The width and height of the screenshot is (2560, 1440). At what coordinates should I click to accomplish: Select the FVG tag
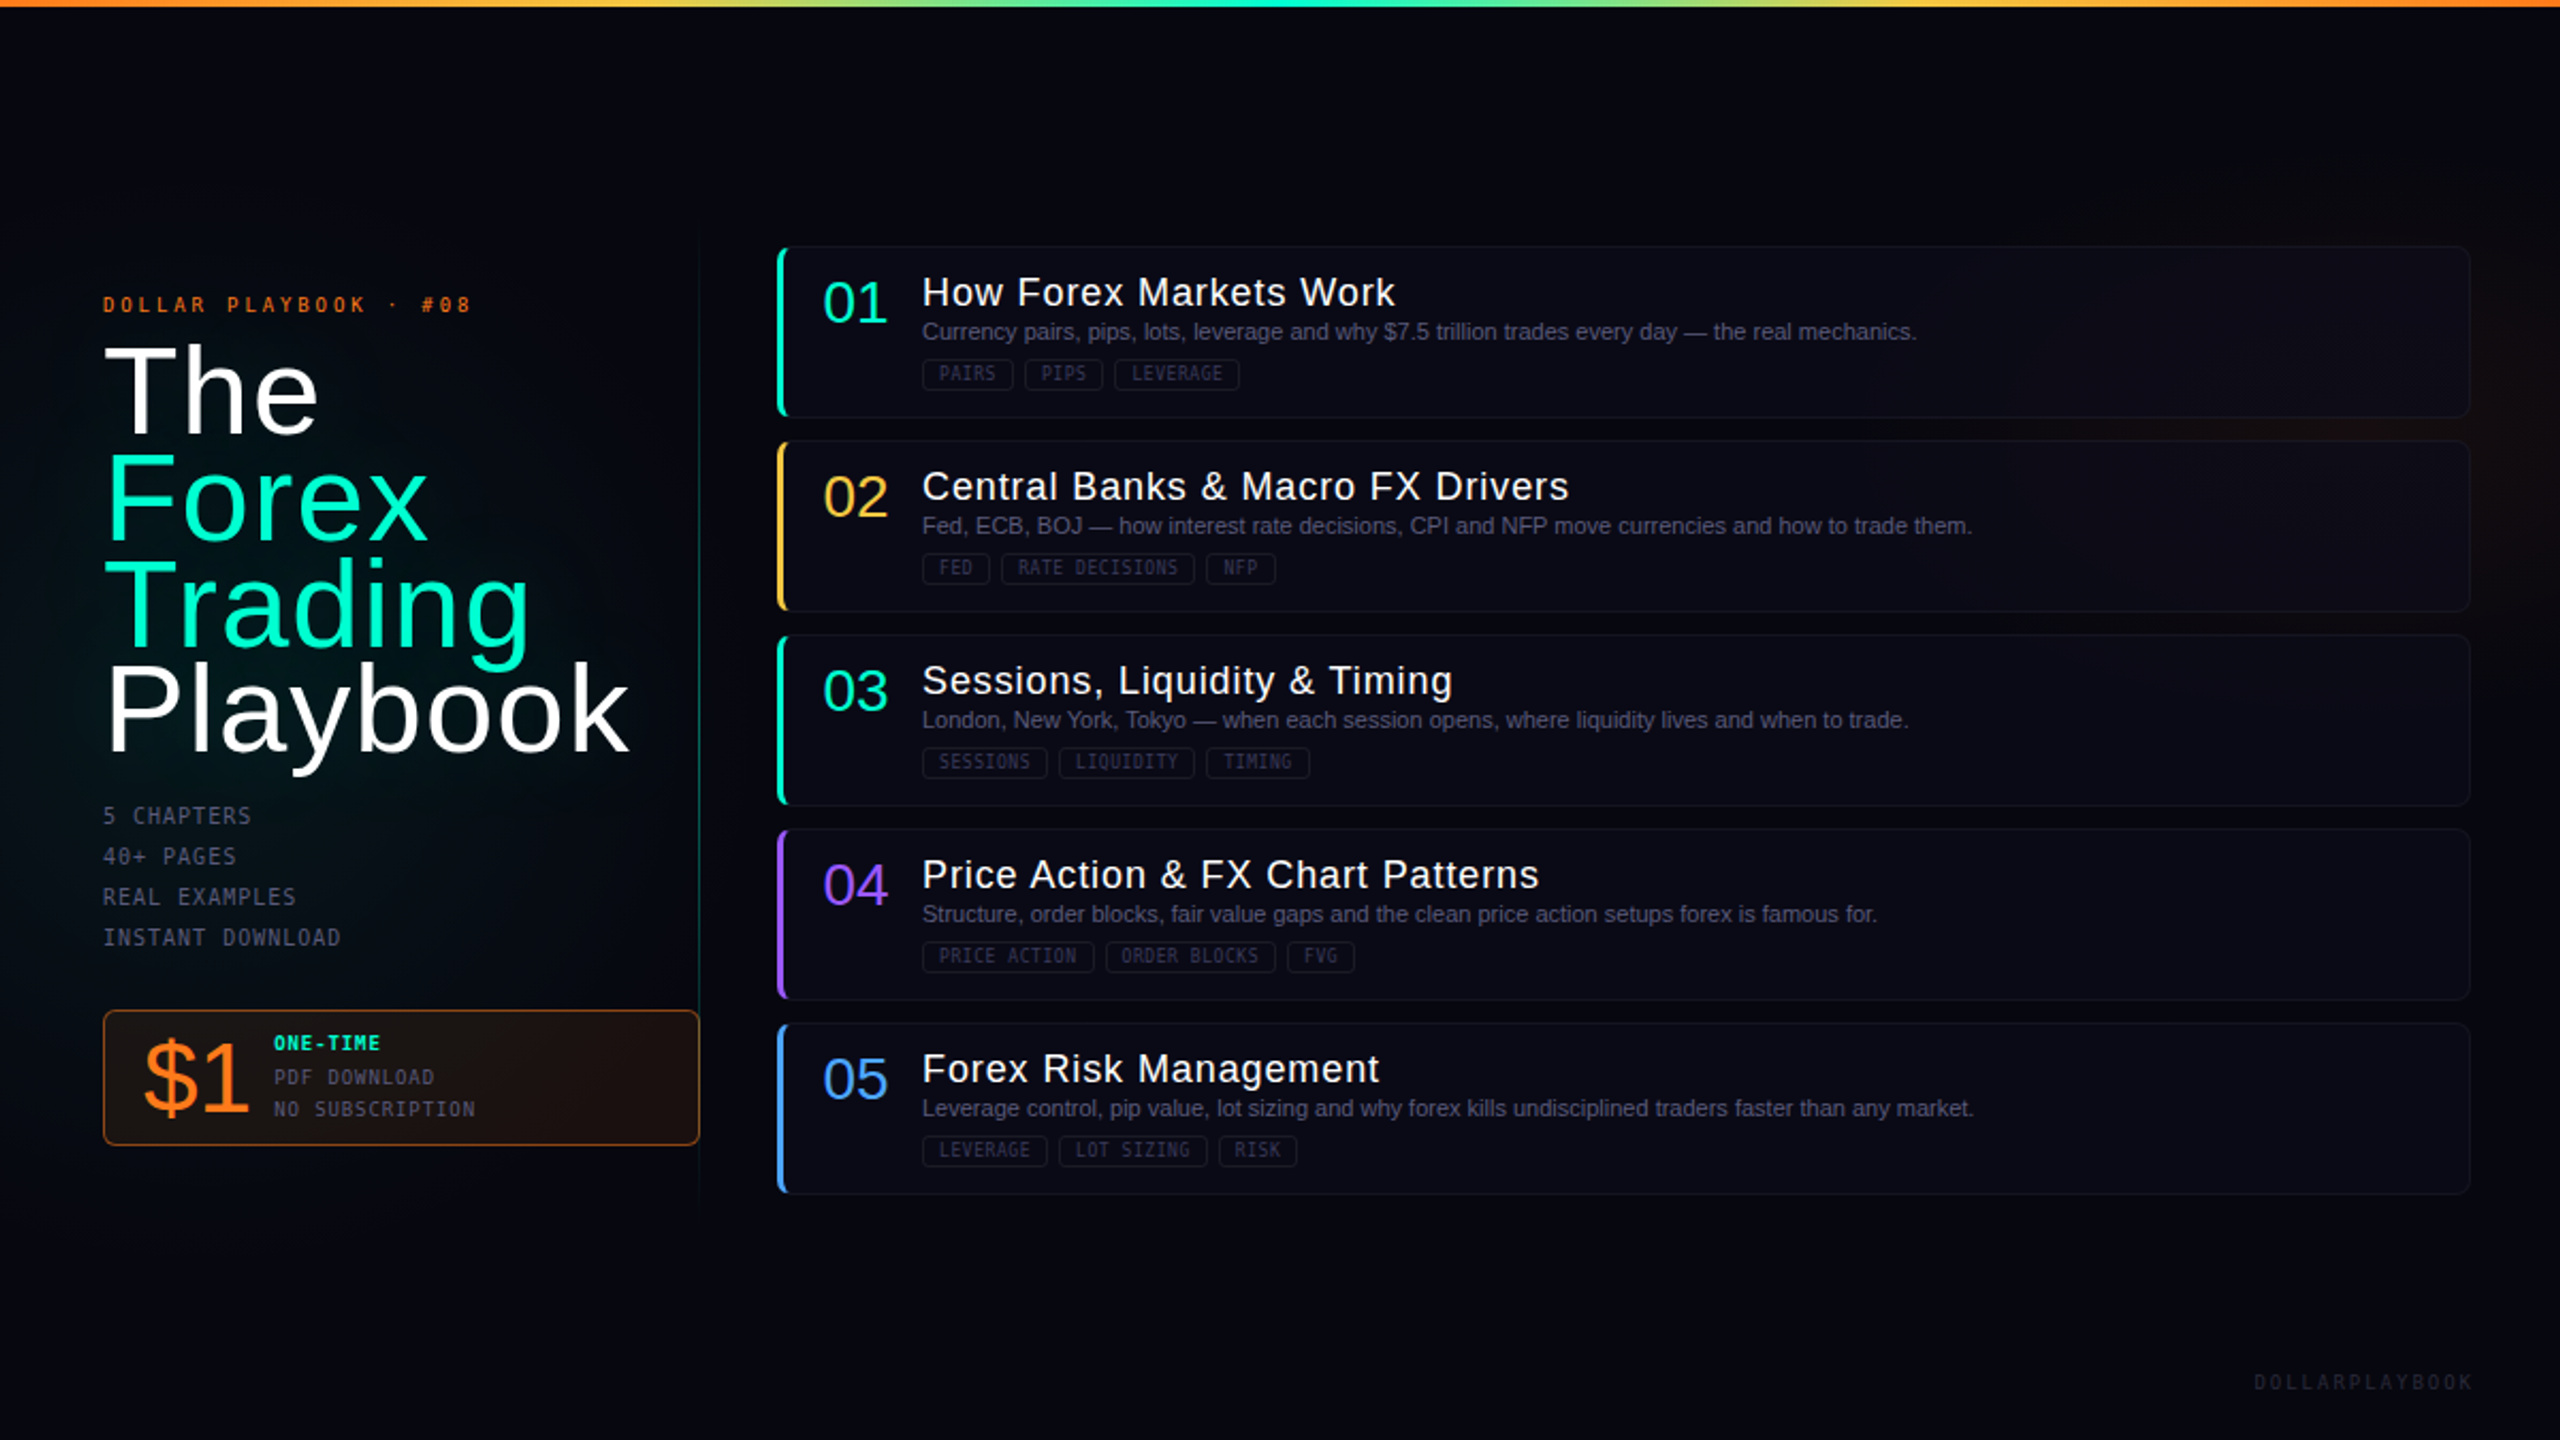tap(1320, 956)
